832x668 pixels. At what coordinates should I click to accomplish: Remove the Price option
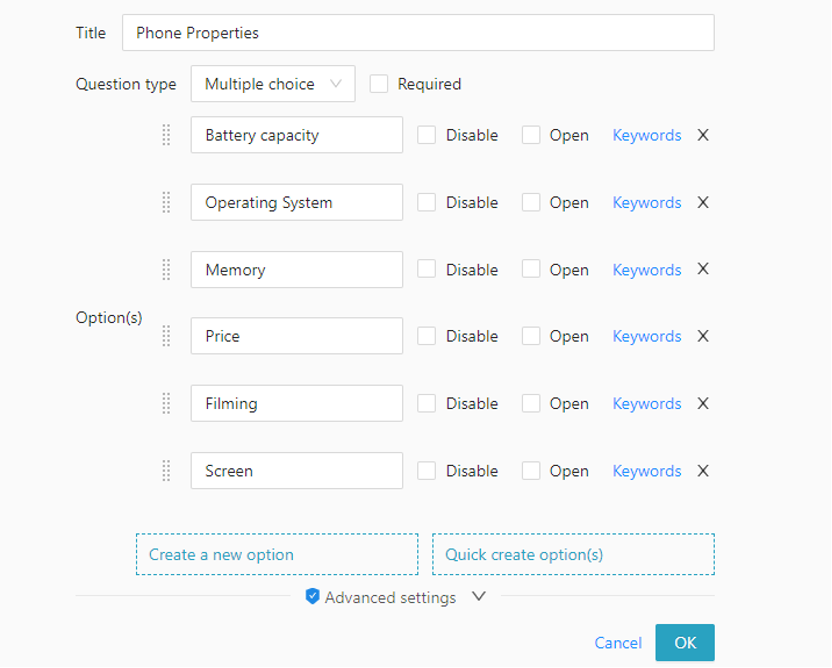tap(703, 336)
